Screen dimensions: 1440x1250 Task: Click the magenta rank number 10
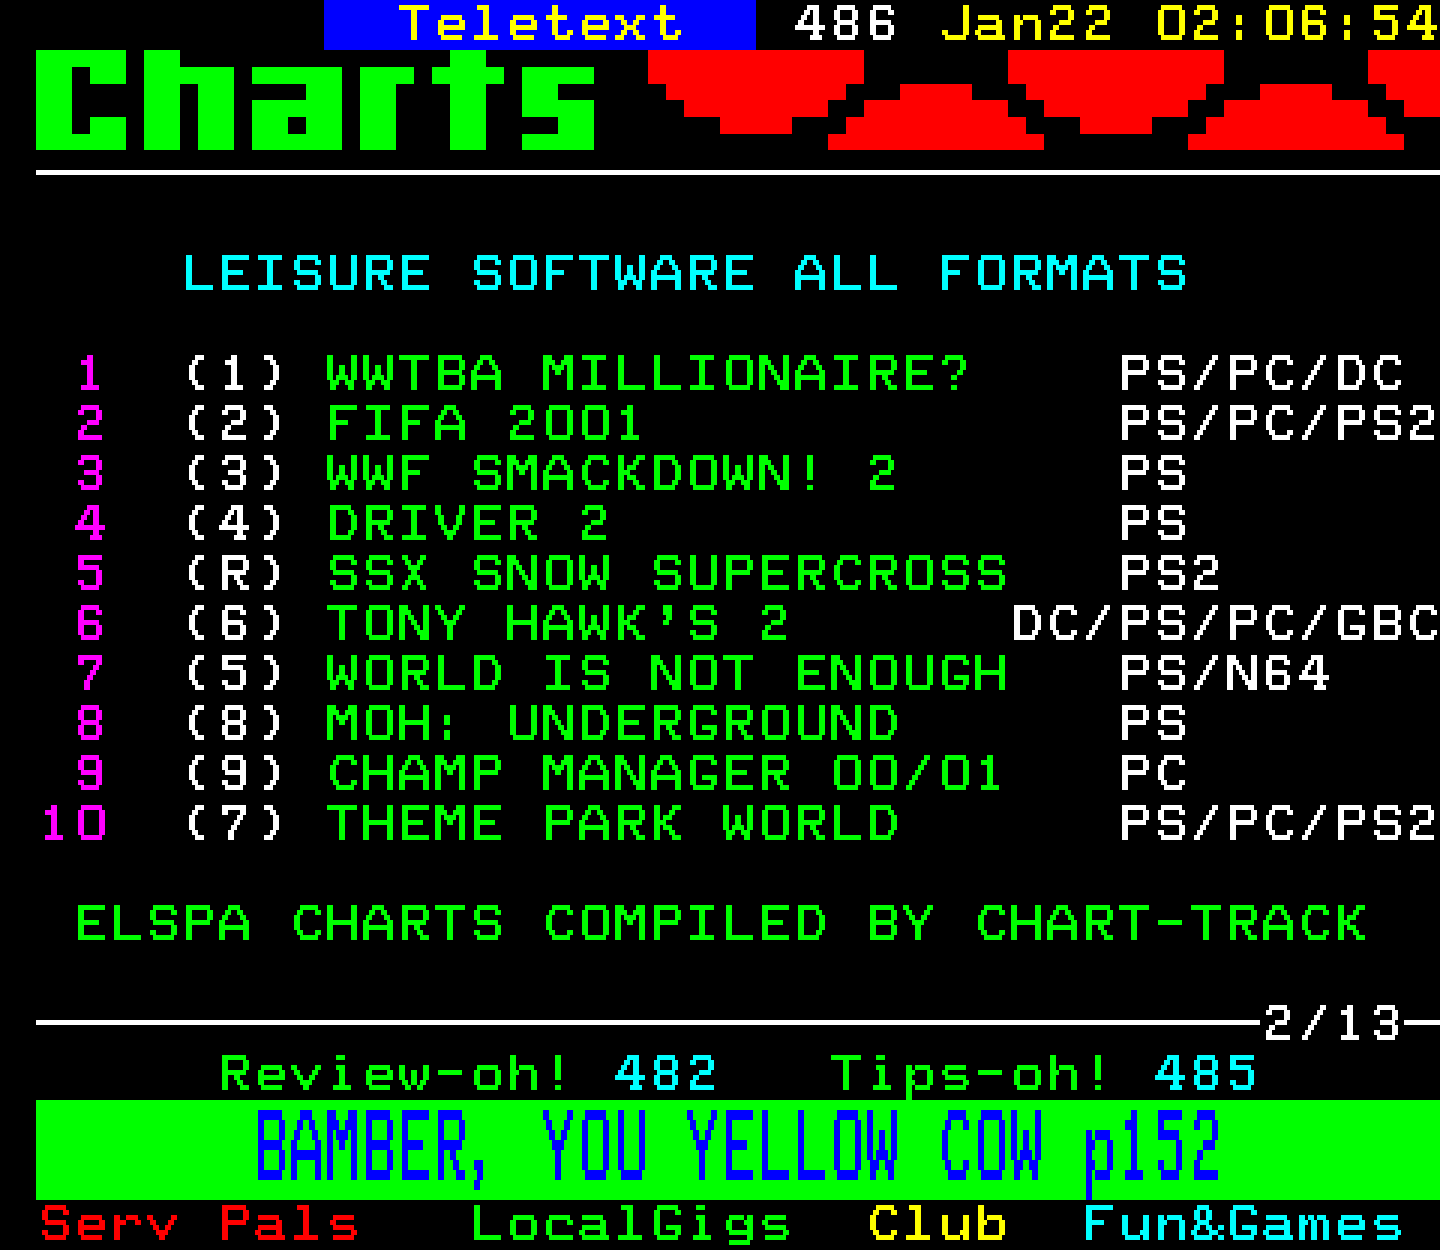click(74, 823)
